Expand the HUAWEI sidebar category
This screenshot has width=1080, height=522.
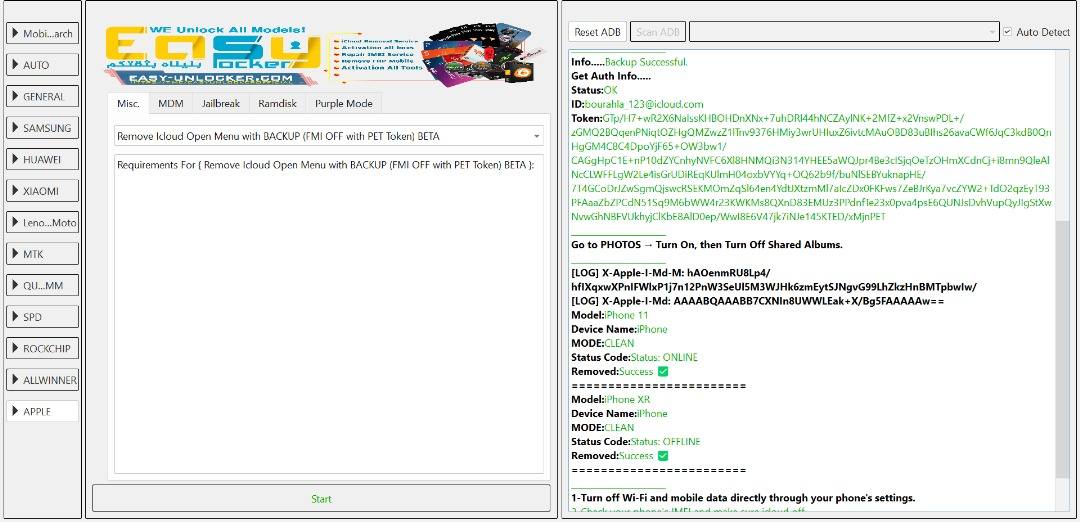(43, 159)
